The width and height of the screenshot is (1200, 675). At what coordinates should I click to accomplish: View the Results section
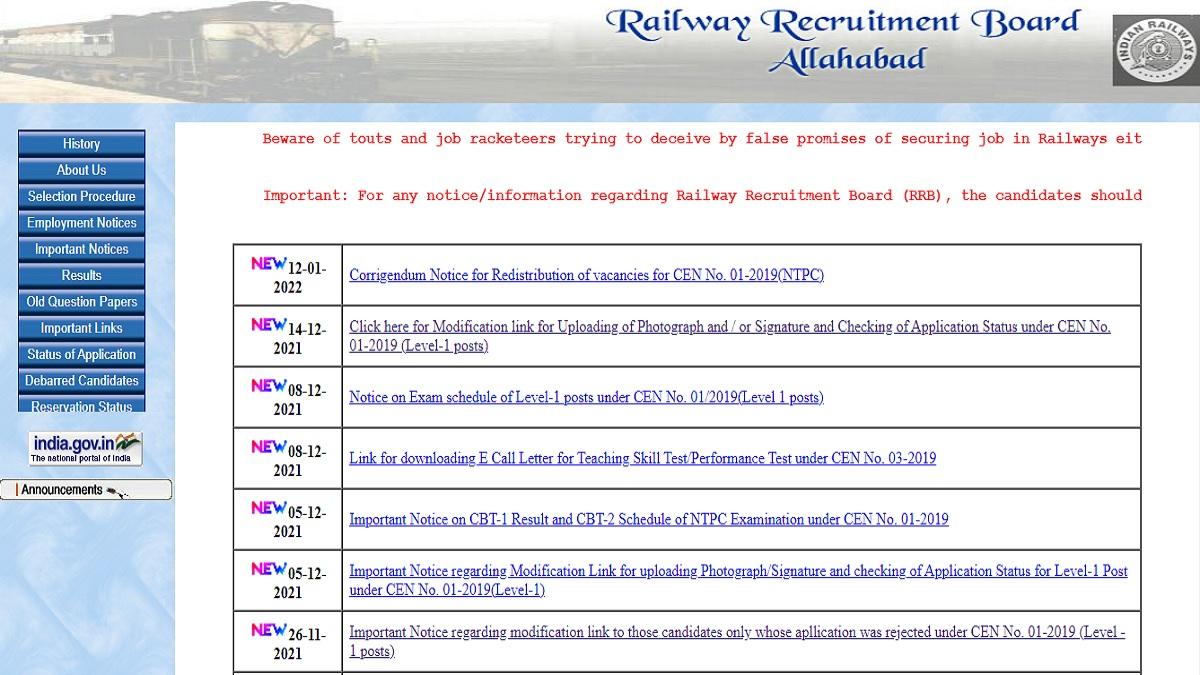click(81, 275)
